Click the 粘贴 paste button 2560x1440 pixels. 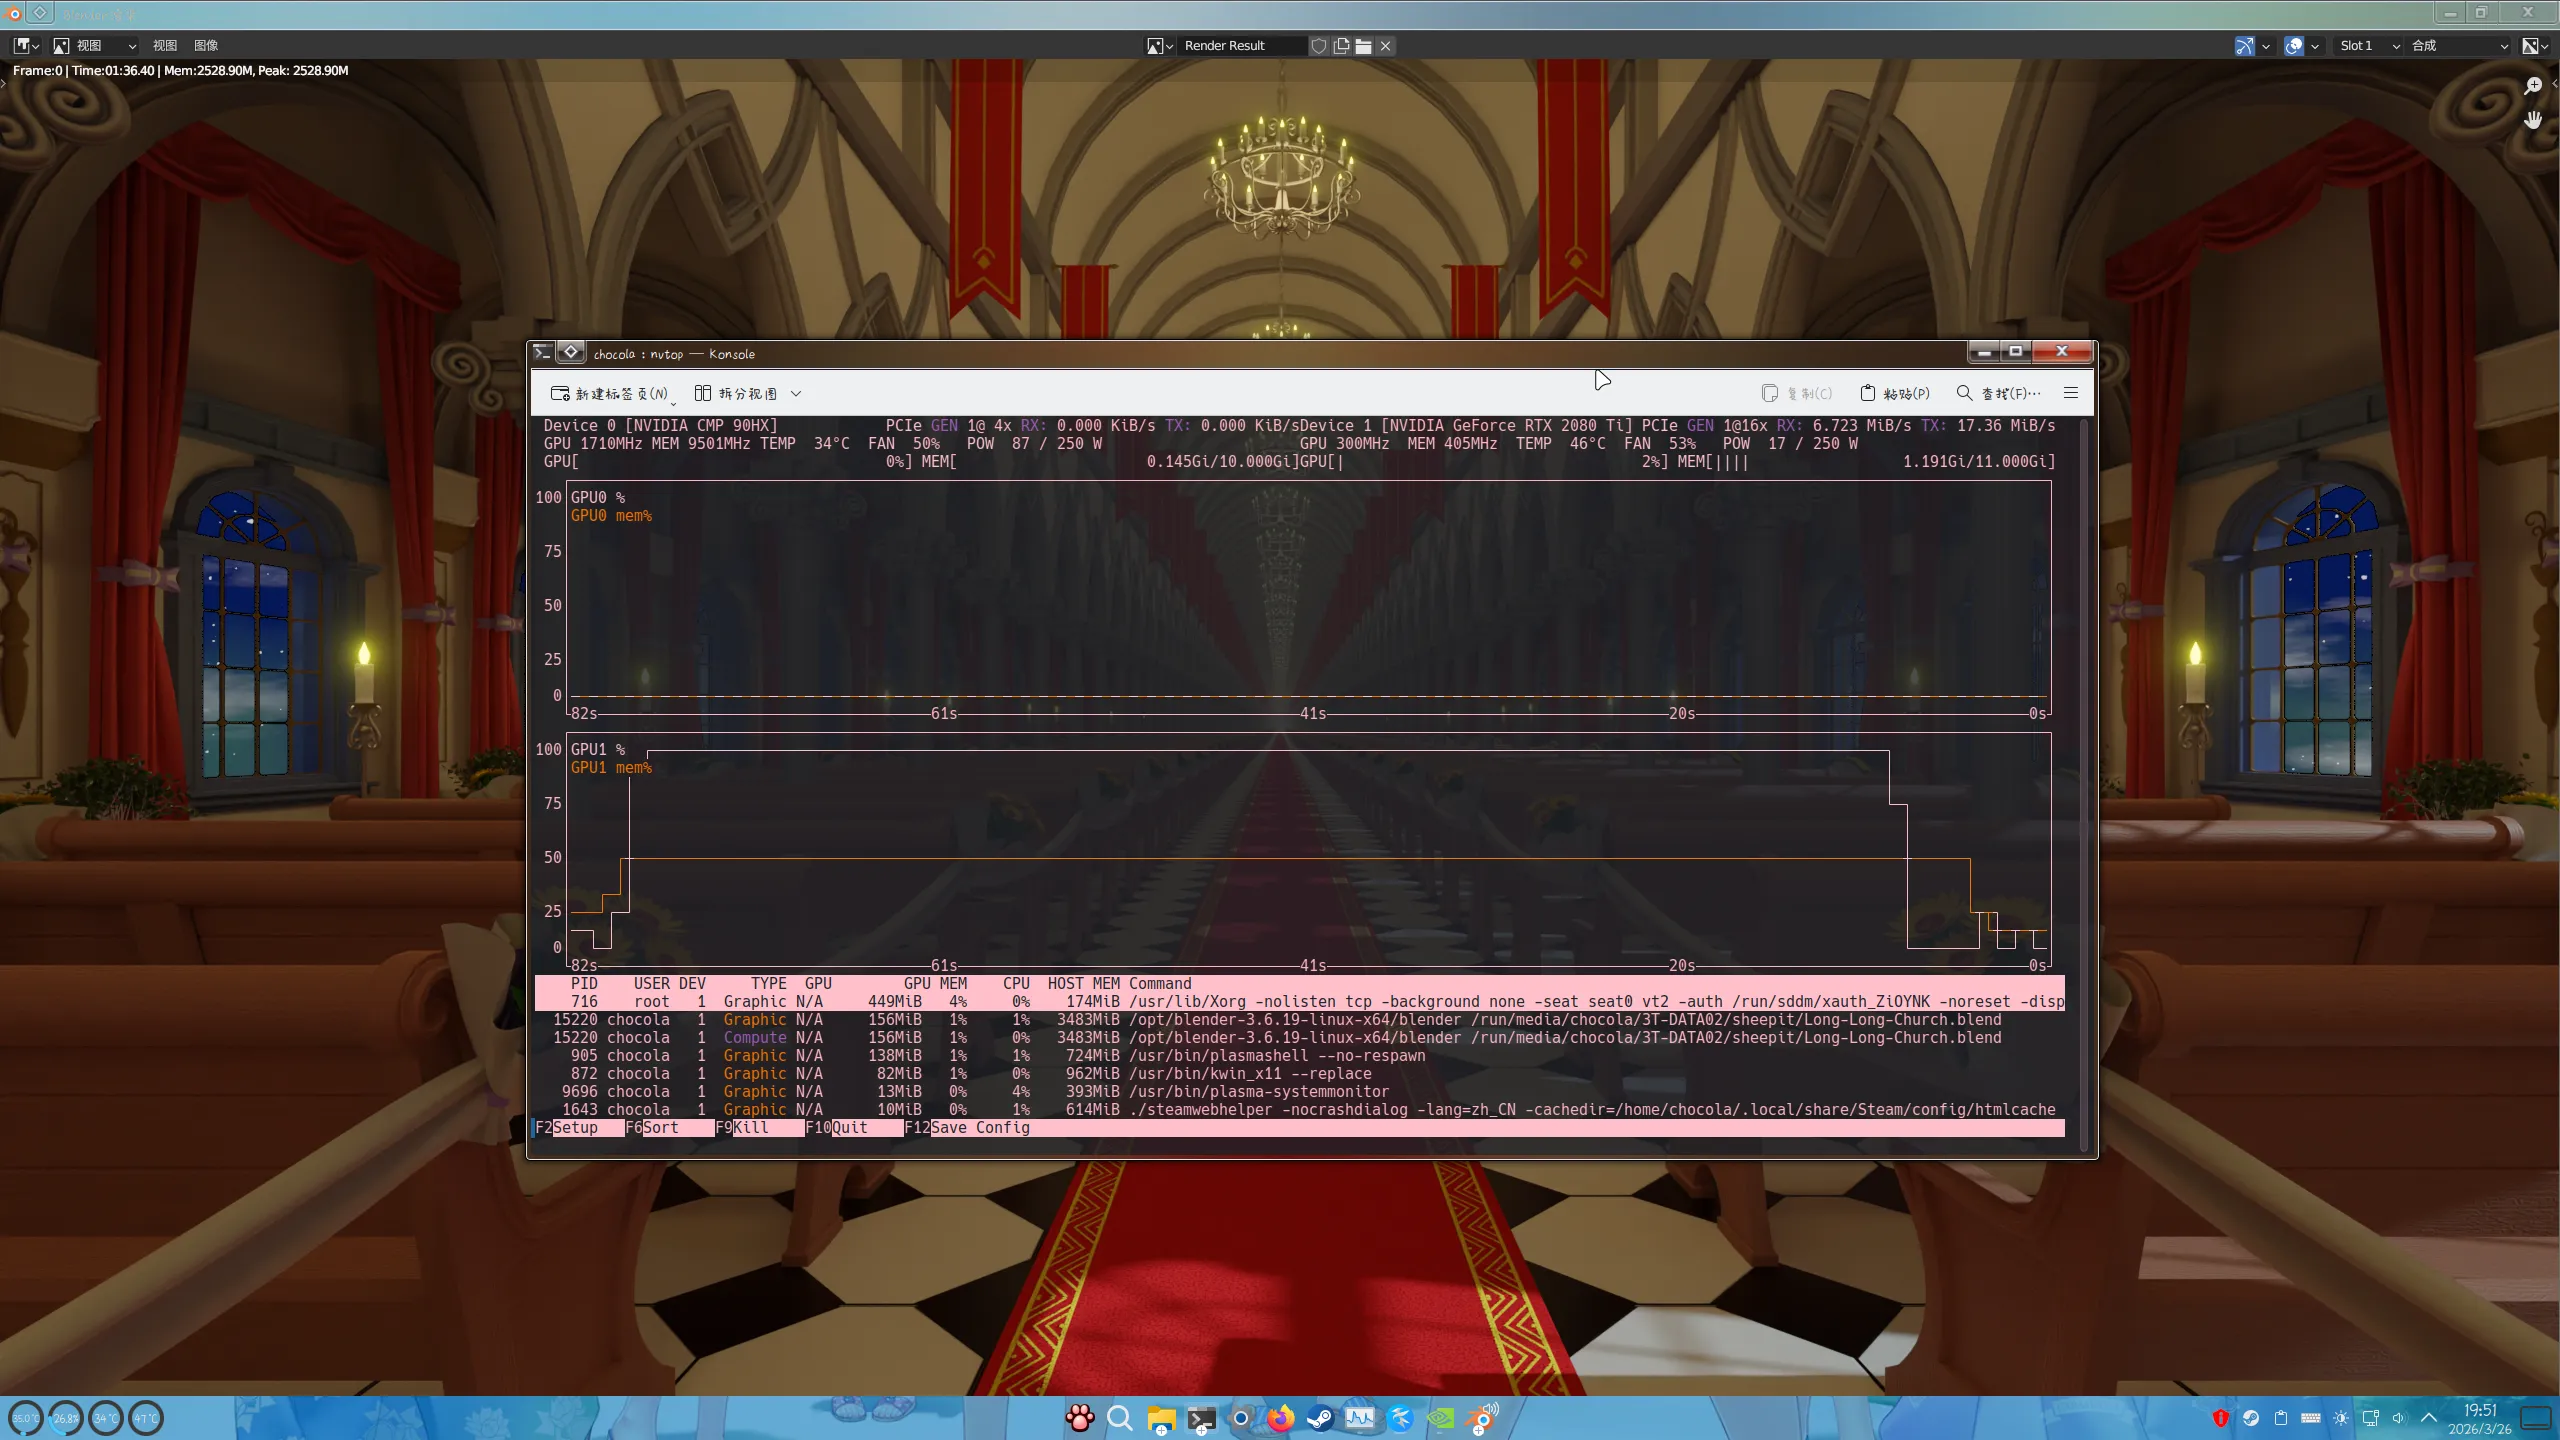(1895, 393)
